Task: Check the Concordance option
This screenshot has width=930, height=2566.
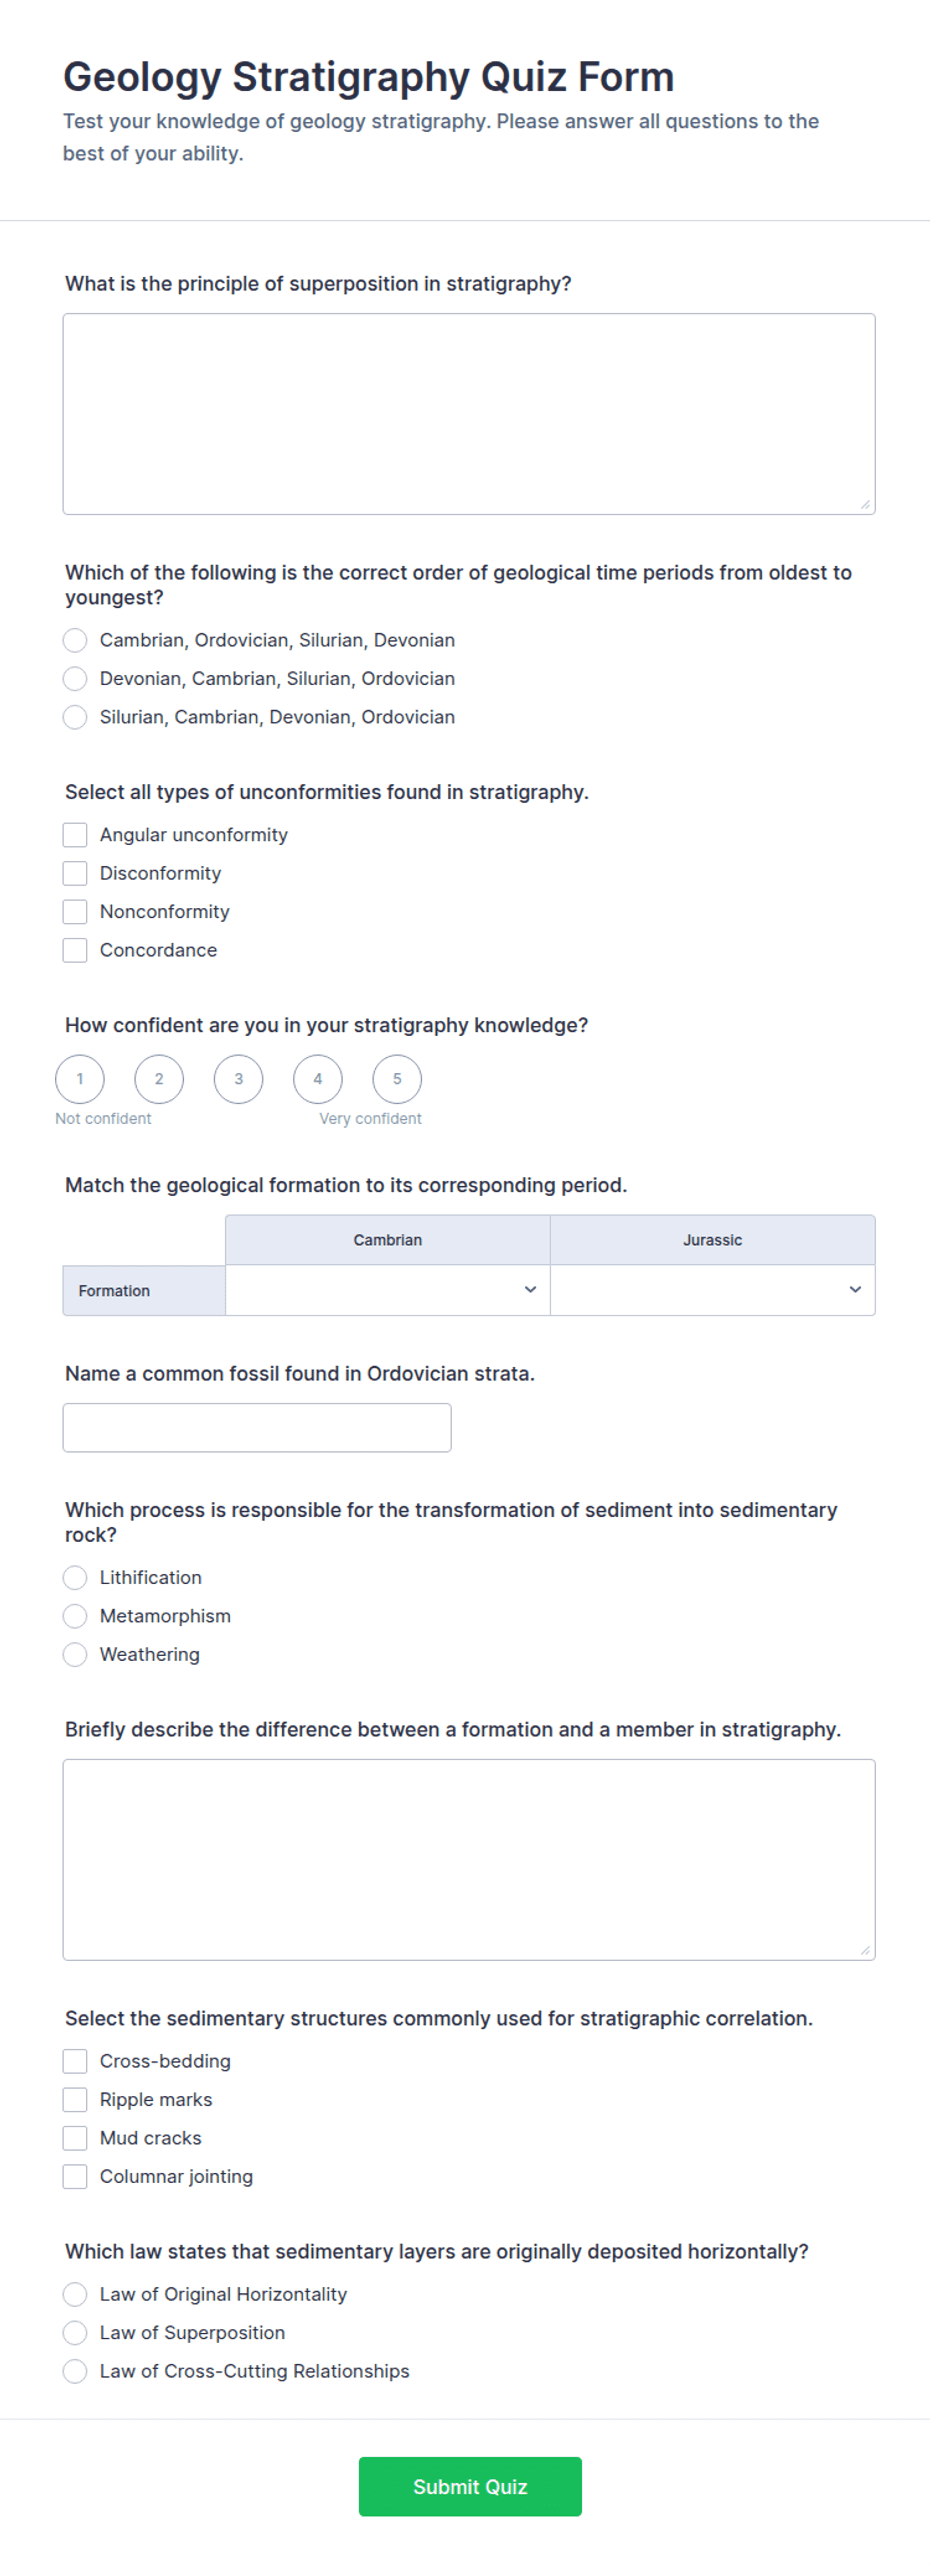Action: [75, 950]
